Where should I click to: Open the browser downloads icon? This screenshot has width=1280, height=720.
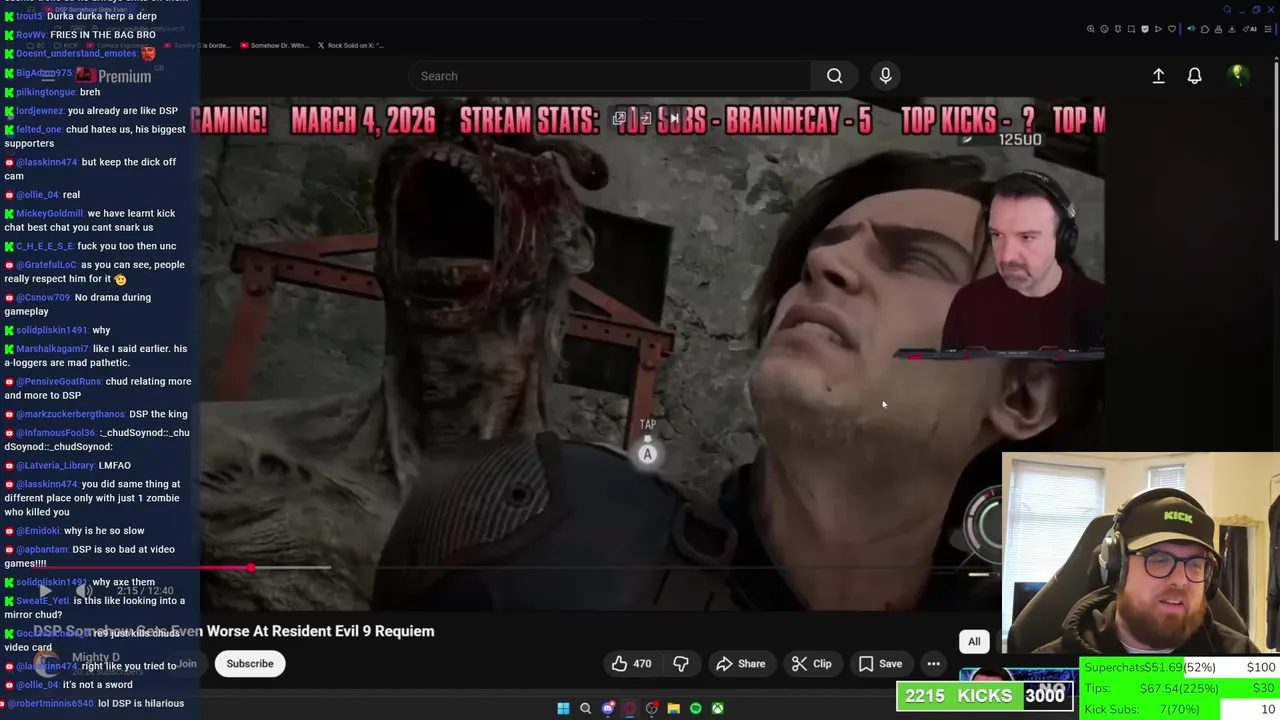[x=1232, y=29]
